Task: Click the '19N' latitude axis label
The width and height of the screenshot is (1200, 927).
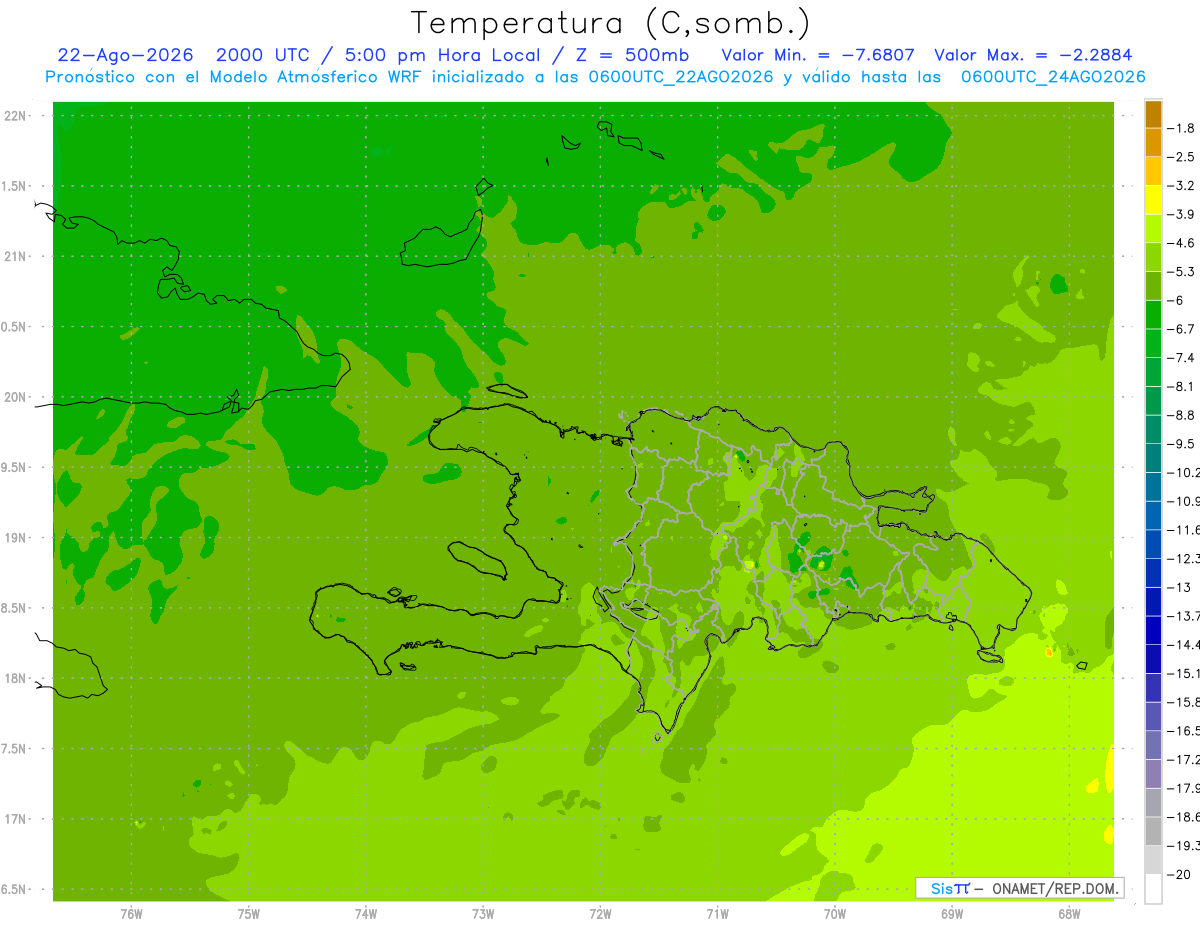Action: (x=17, y=537)
